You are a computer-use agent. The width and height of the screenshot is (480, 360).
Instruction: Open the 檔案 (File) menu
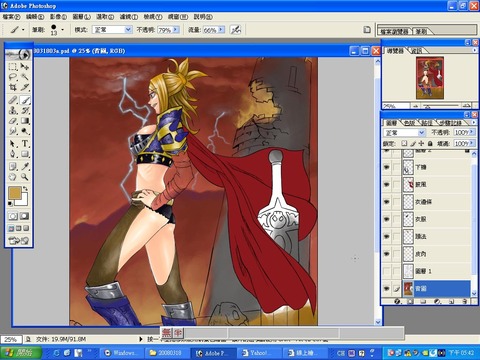[x=11, y=17]
